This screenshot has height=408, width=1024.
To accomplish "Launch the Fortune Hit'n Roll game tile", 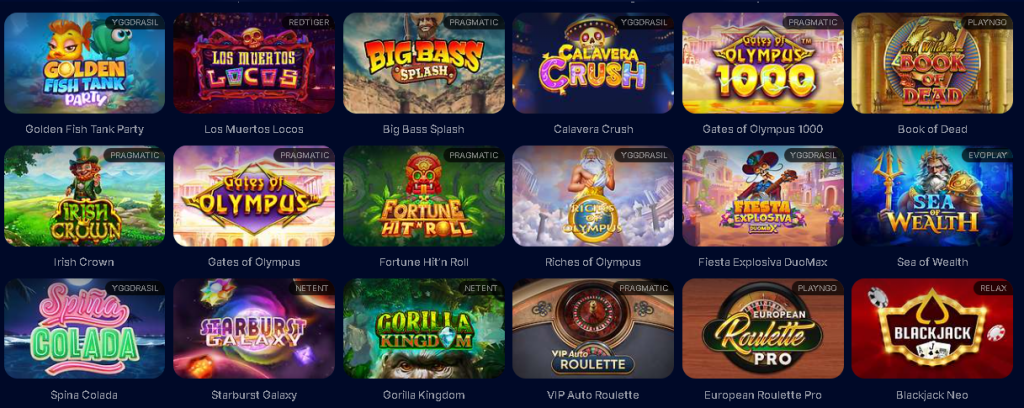I will tap(423, 196).
